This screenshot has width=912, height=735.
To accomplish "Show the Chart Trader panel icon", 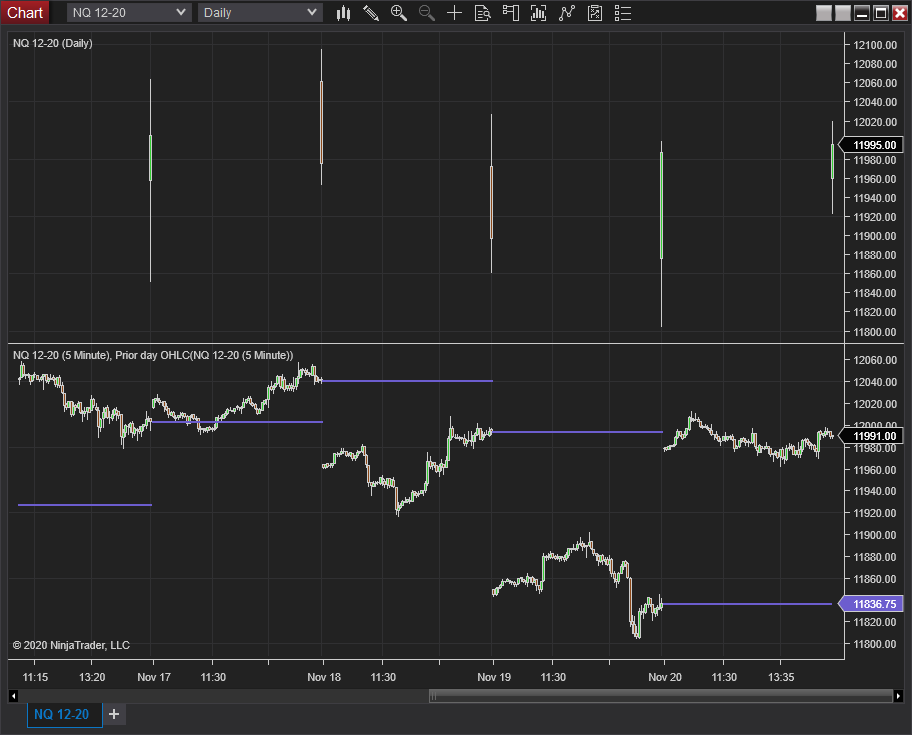I will 510,13.
